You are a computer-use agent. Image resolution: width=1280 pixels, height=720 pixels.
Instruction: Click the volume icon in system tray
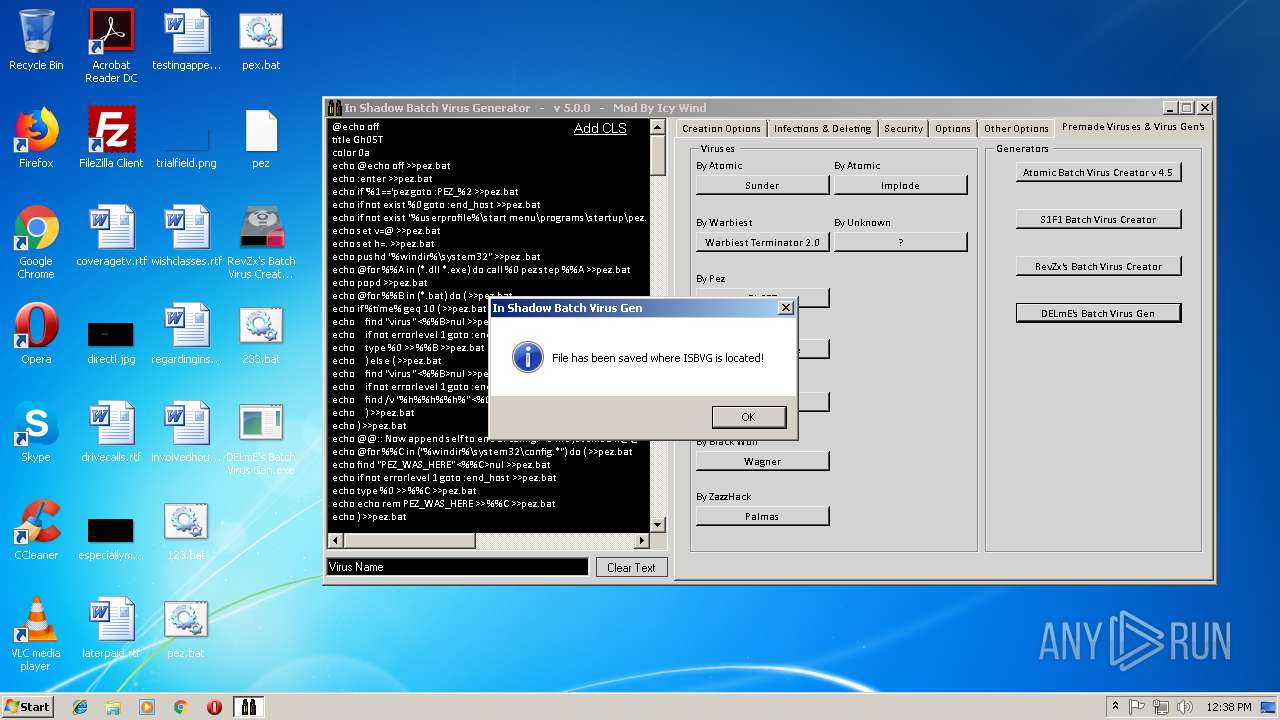tap(1185, 707)
